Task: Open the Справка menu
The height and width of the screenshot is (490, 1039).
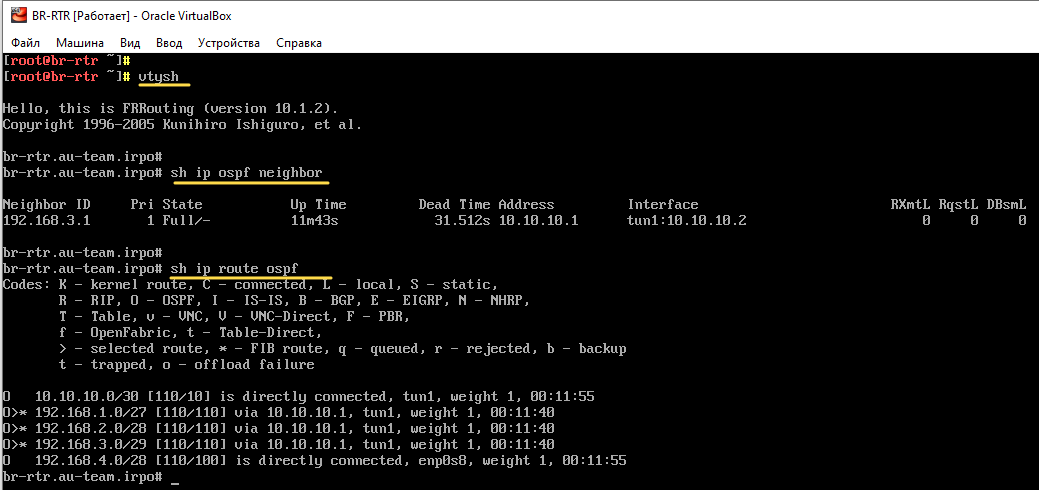Action: coord(298,43)
